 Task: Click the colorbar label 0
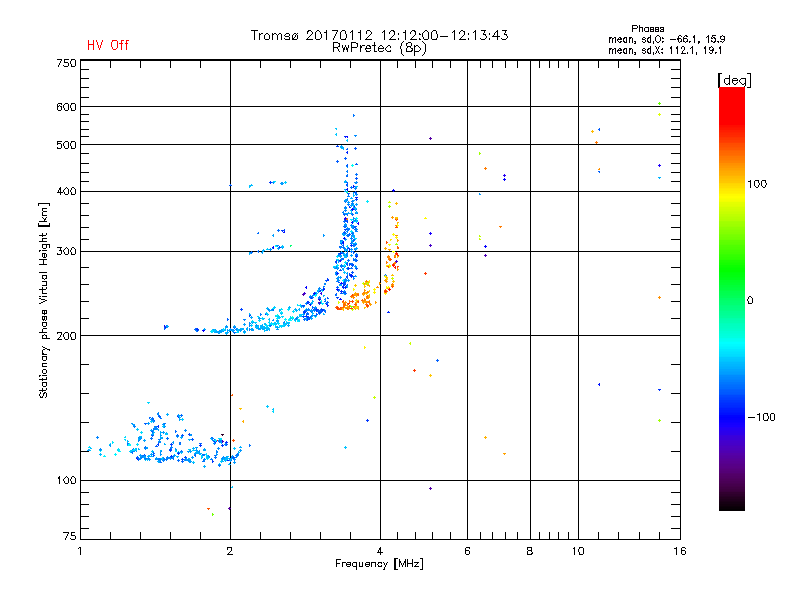[x=750, y=301]
